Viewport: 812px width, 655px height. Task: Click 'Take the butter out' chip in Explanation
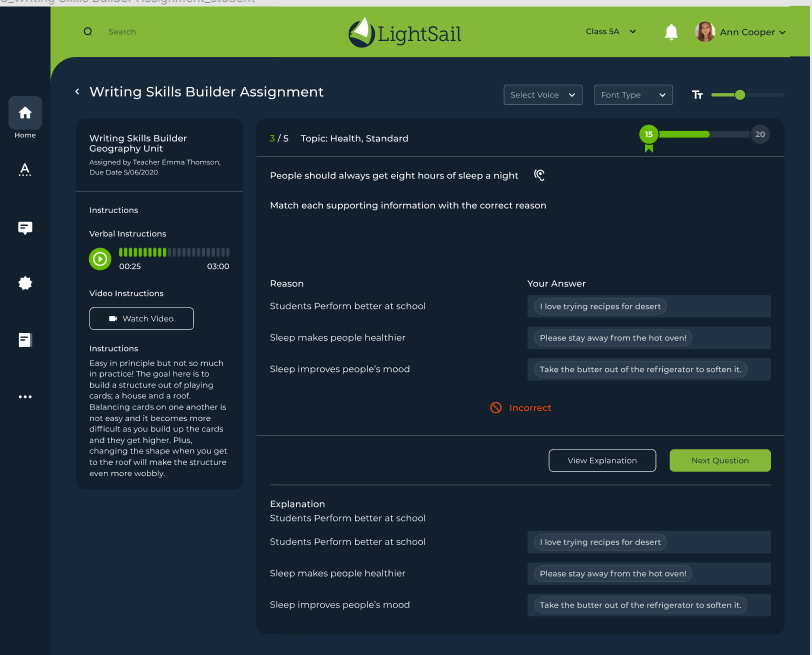pos(640,605)
